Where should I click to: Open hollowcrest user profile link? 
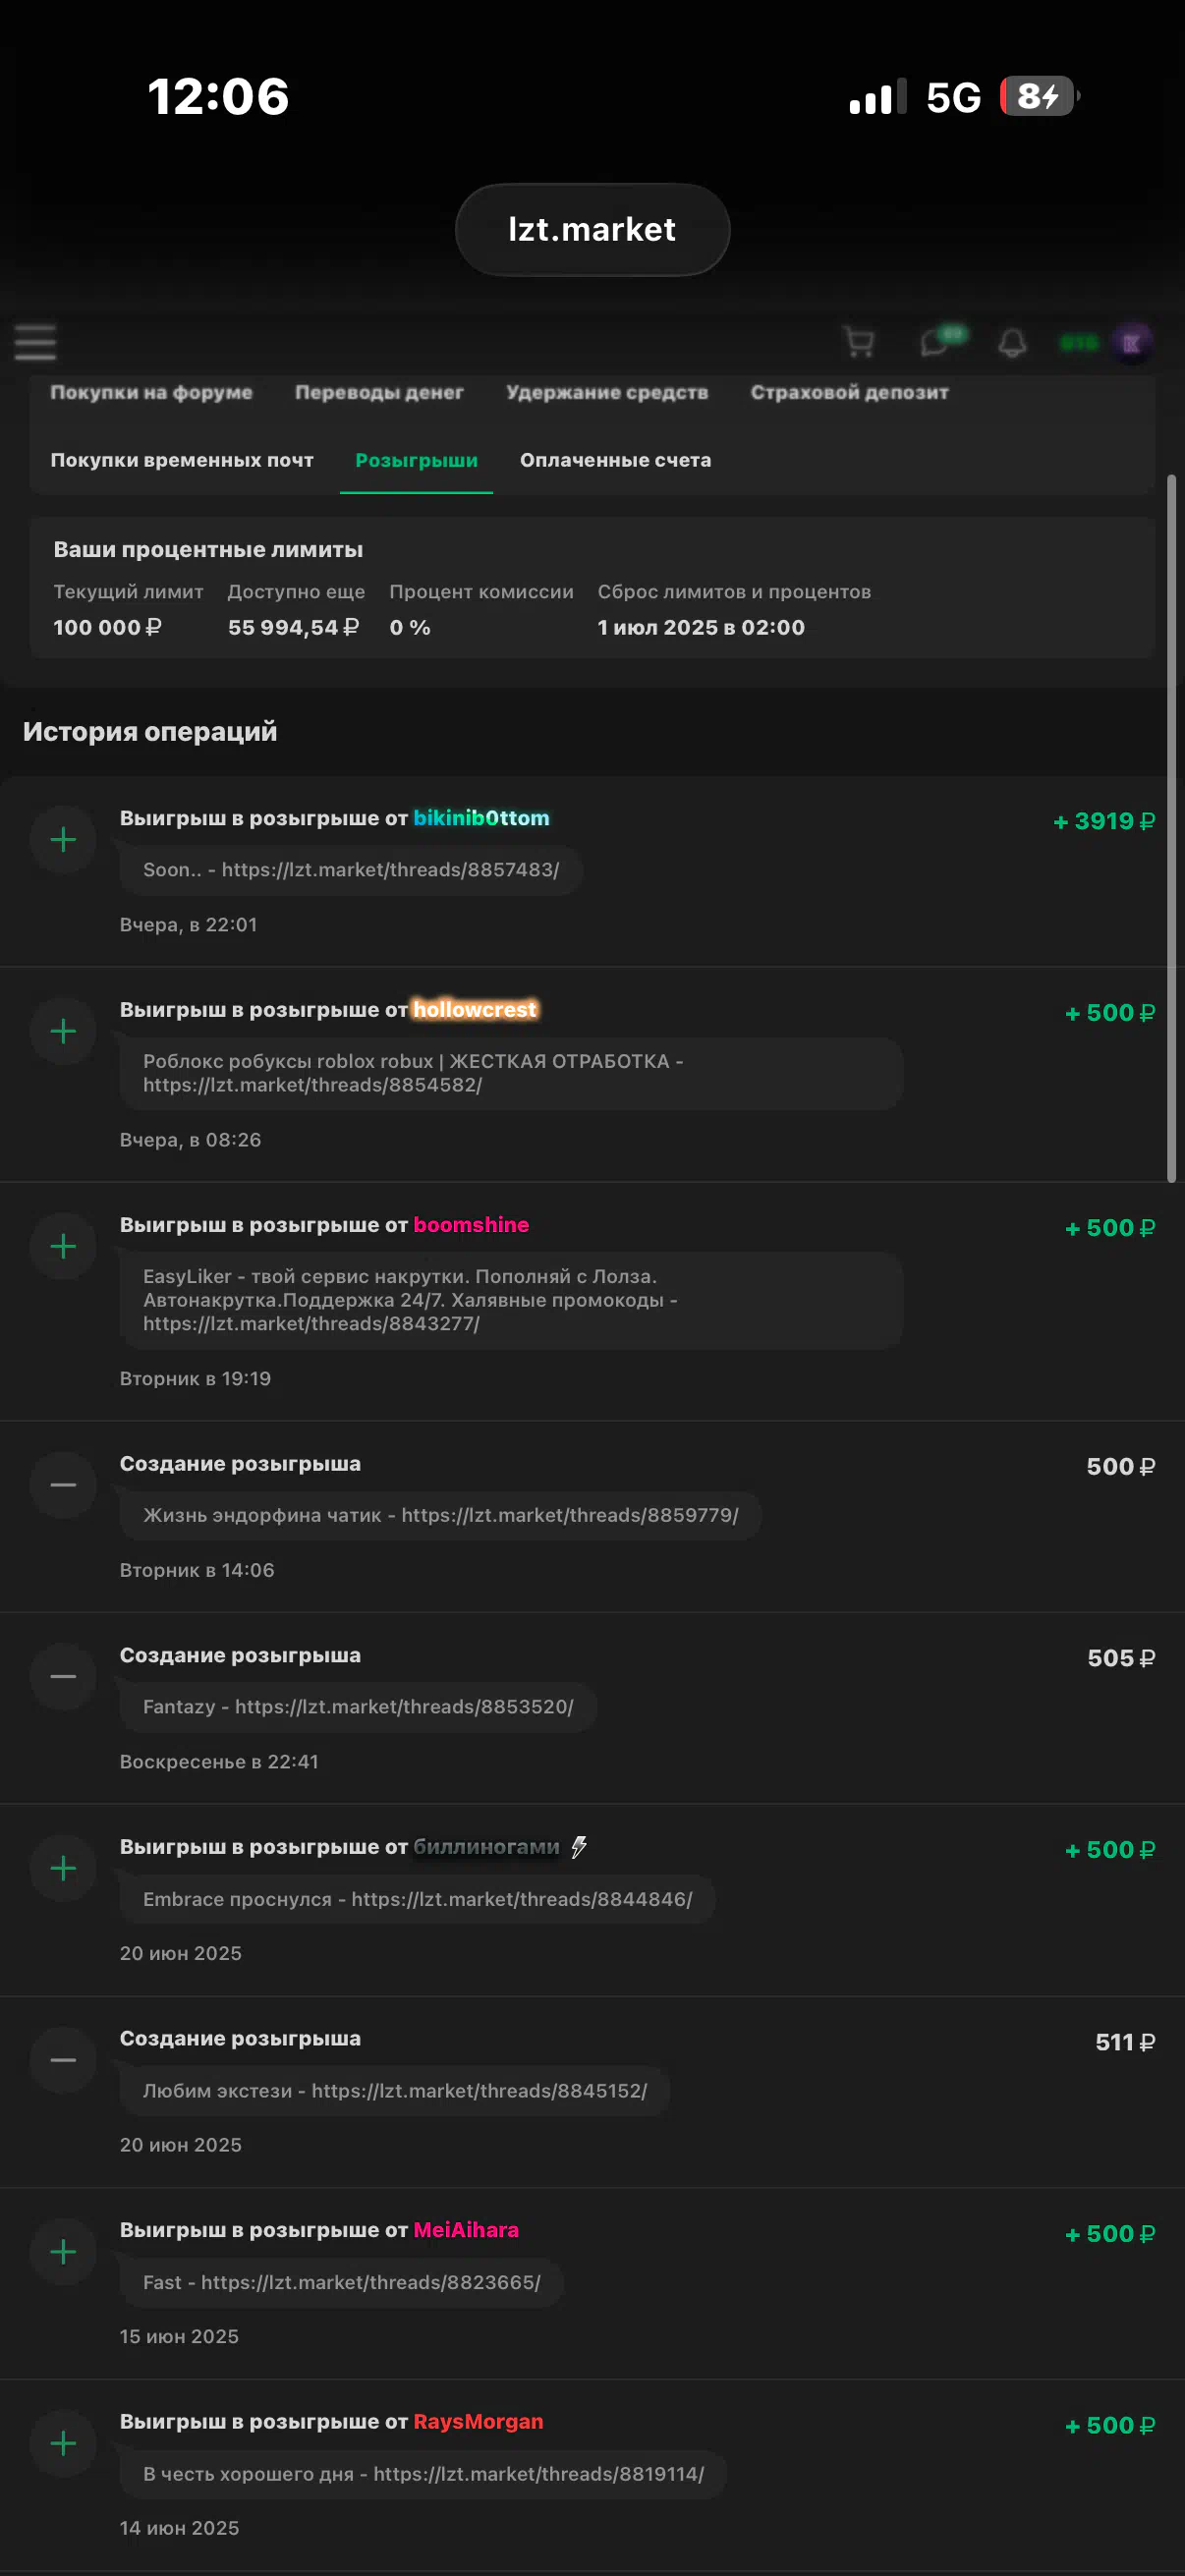pyautogui.click(x=475, y=1009)
